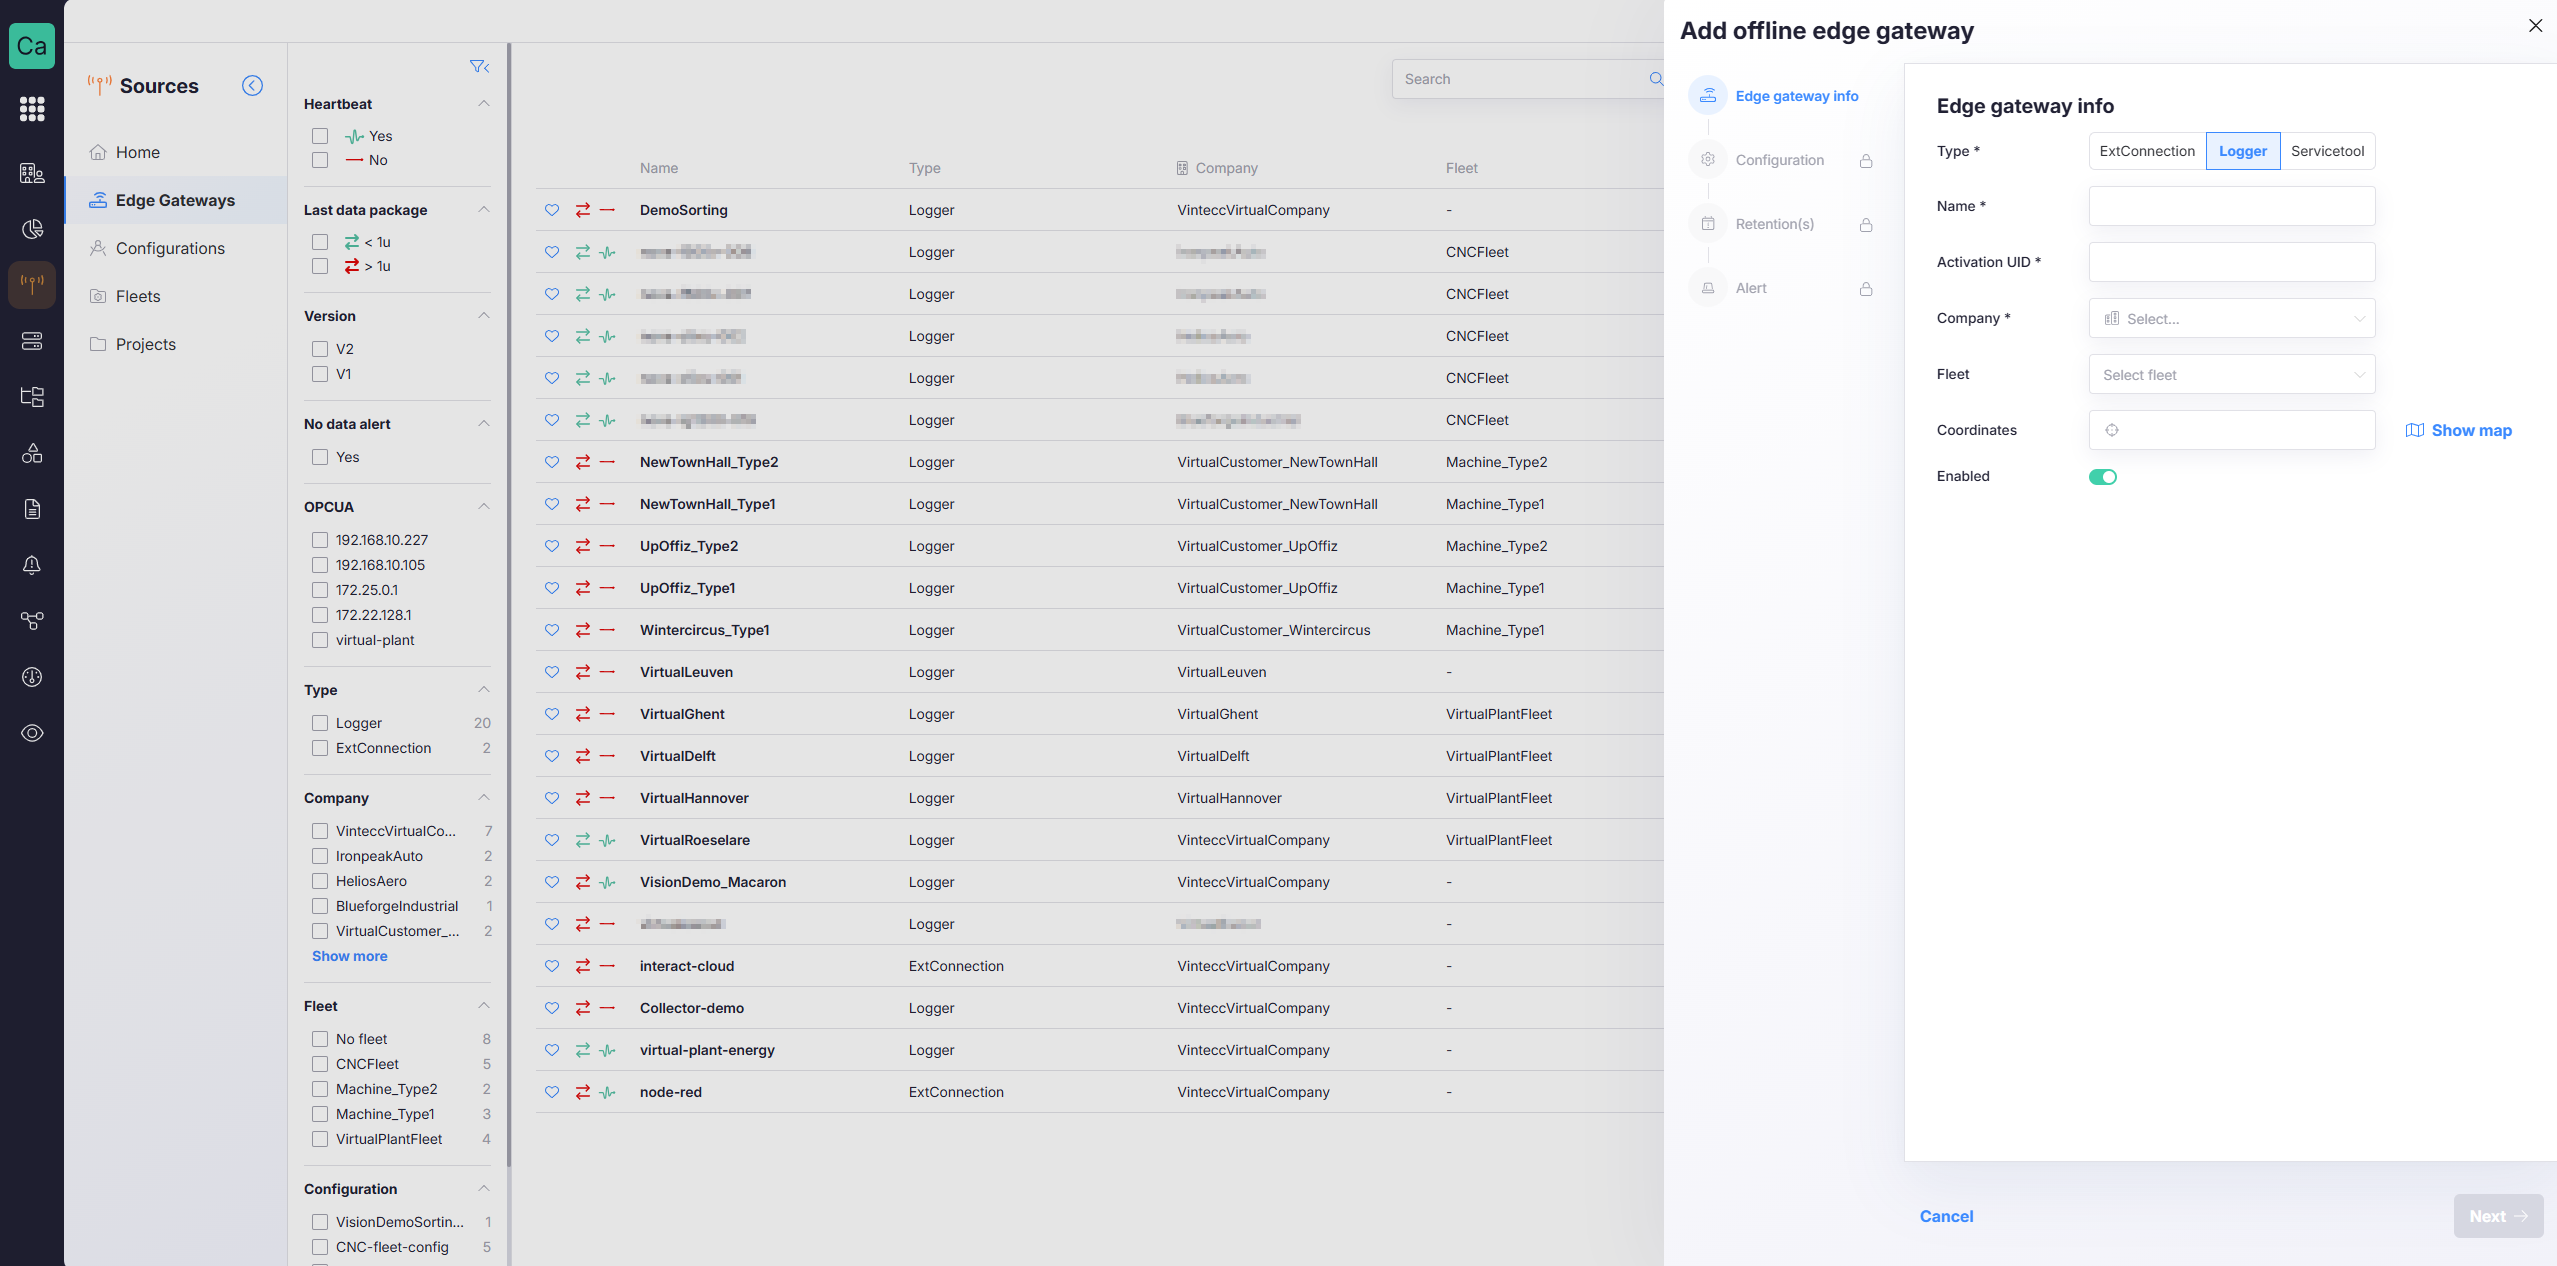
Task: Collapse the Sources side panel
Action: click(252, 86)
